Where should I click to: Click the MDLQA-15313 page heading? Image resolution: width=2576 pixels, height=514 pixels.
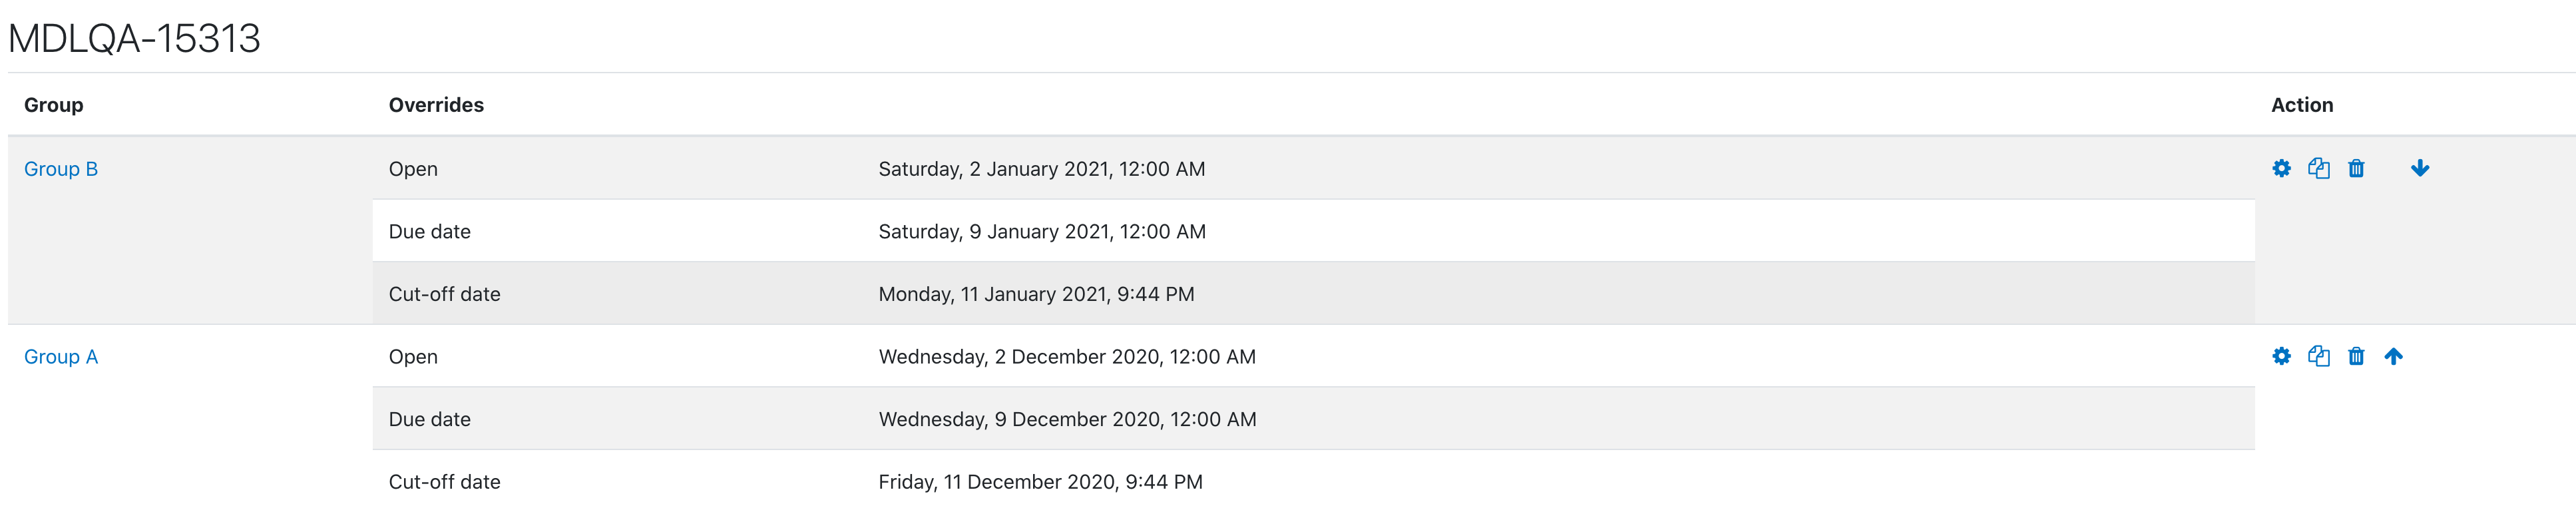click(x=134, y=39)
